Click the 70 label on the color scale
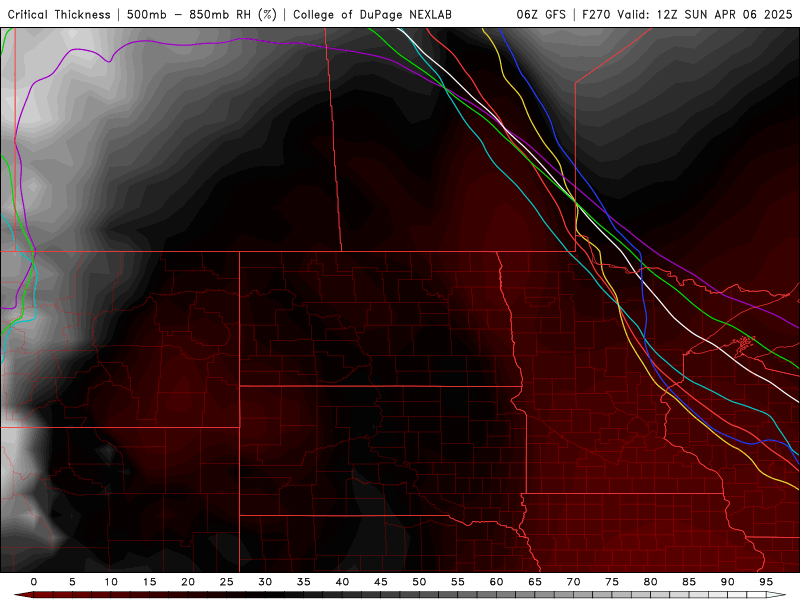Viewport: 800px width, 600px height. 573,582
